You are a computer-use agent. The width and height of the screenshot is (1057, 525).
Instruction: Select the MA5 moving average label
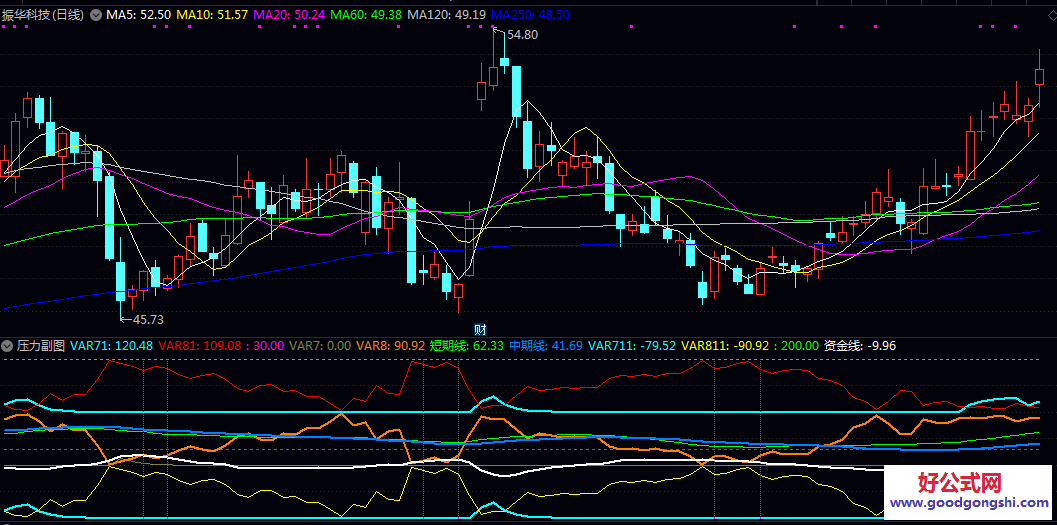click(x=137, y=15)
